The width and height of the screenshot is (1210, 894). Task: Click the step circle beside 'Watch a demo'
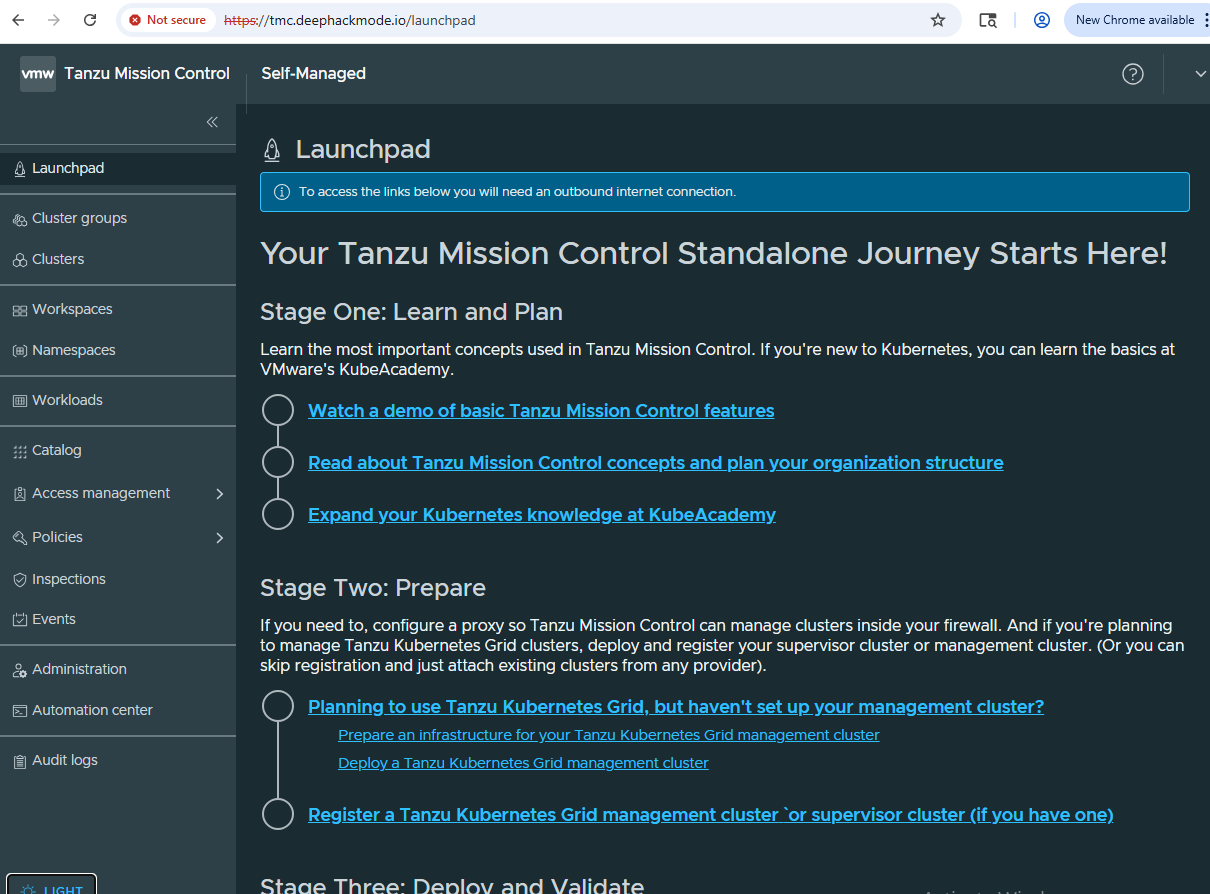[277, 410]
